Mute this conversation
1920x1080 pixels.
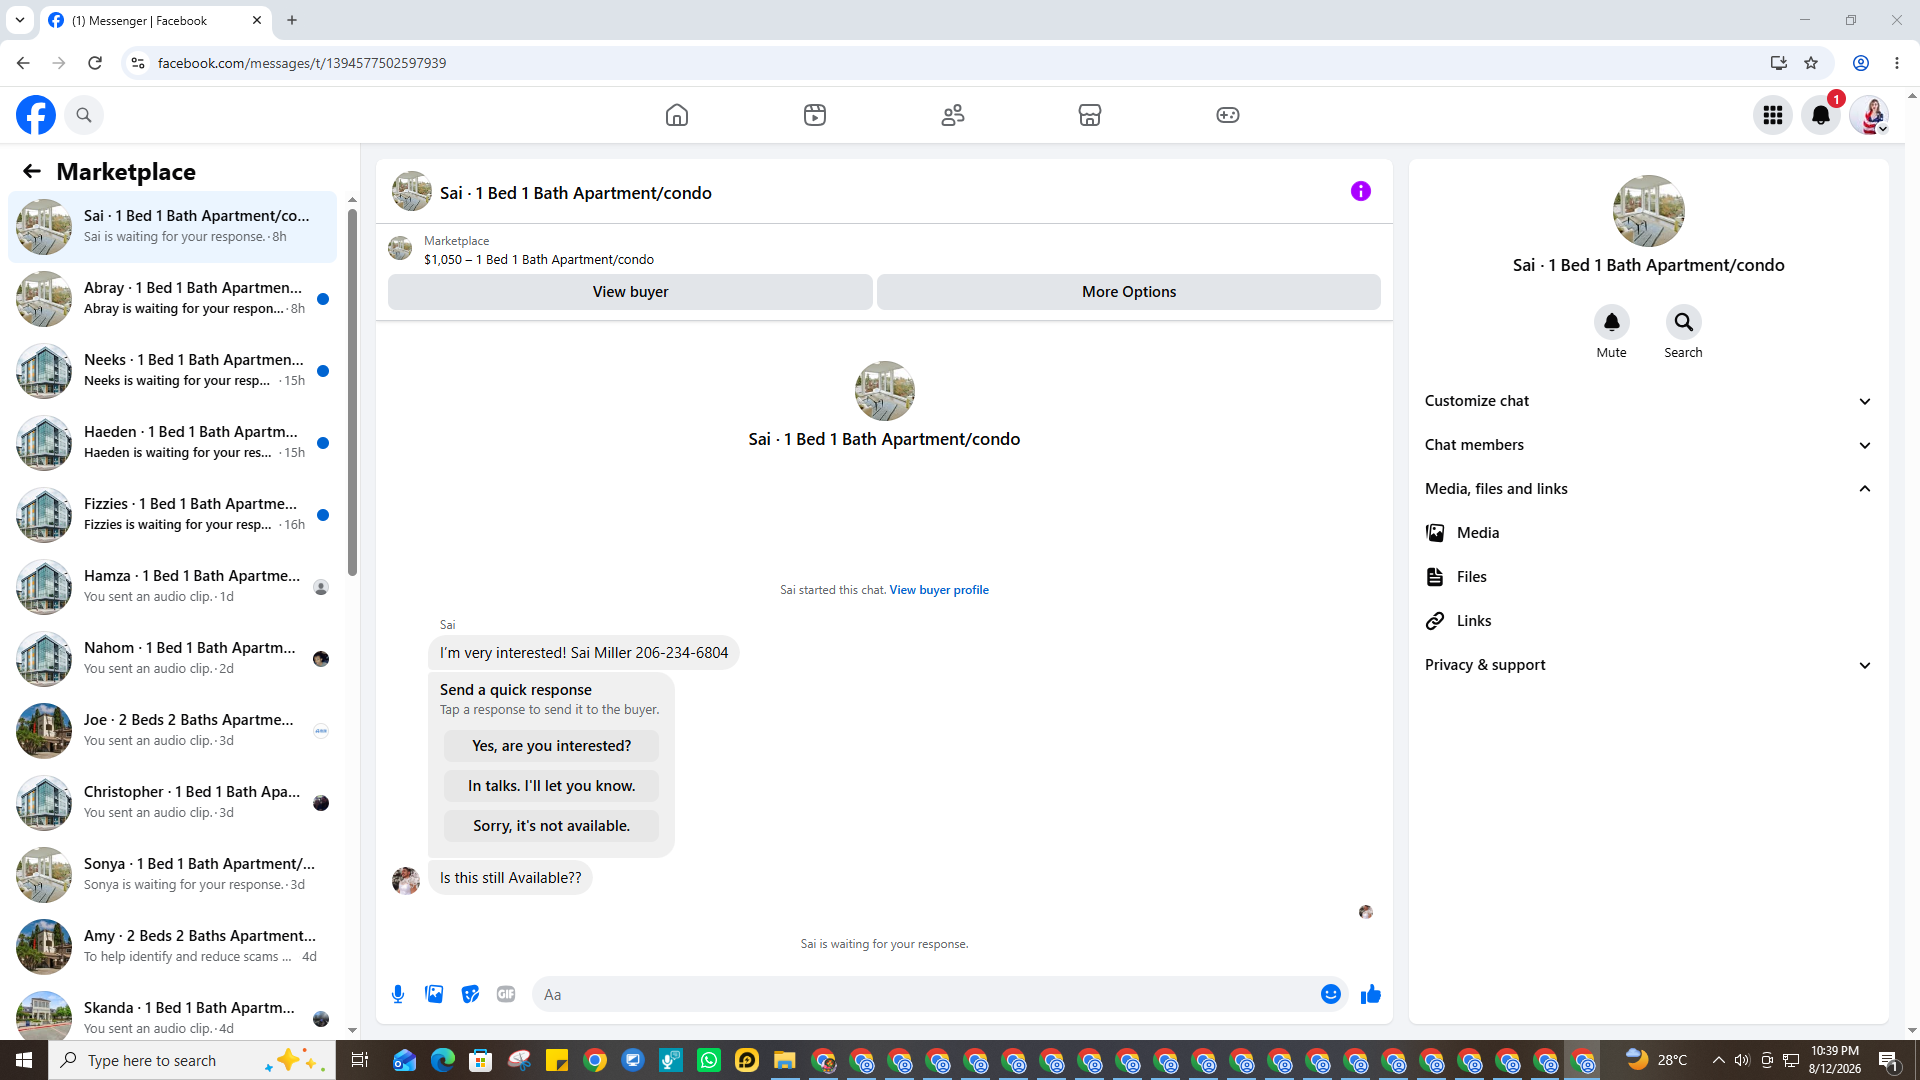click(1612, 322)
